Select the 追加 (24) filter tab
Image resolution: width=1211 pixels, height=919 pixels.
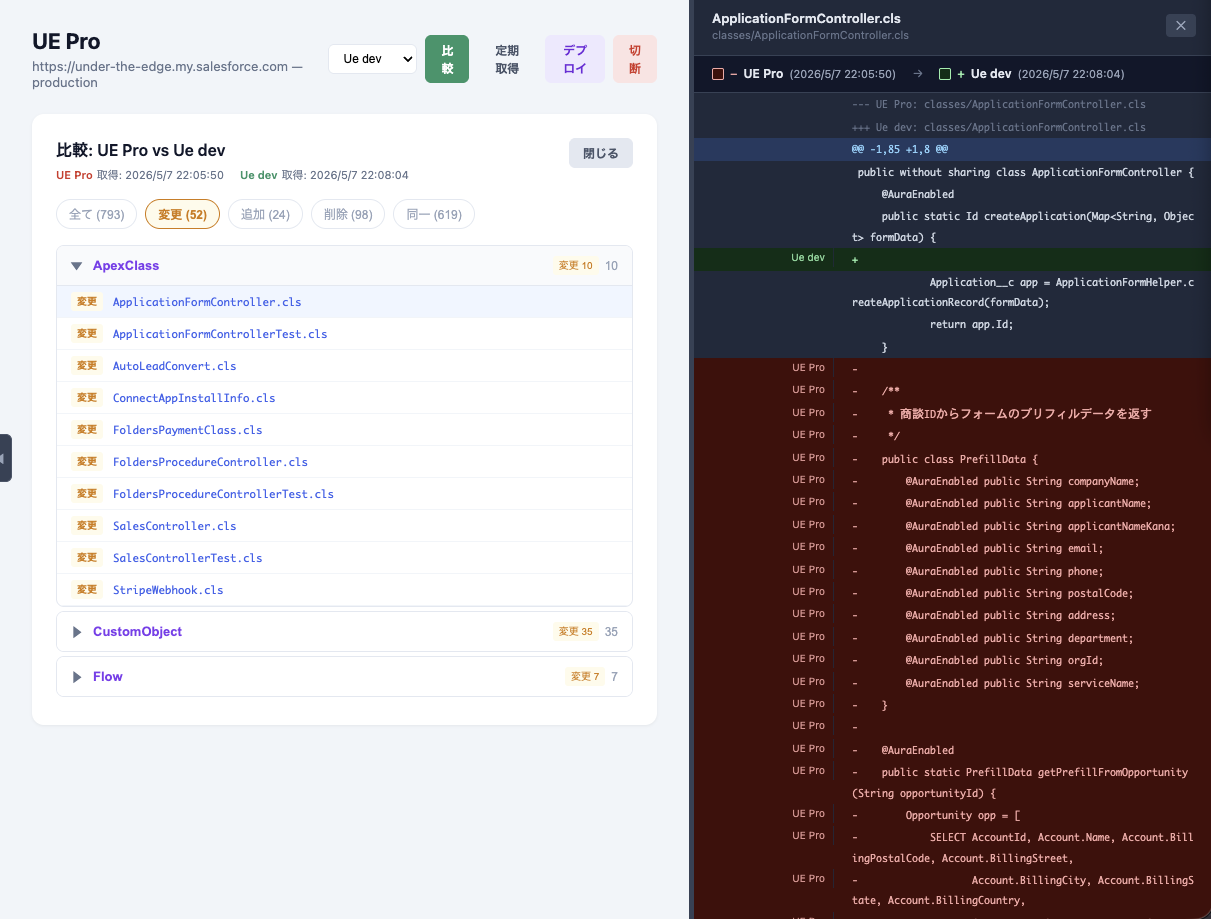[x=265, y=214]
